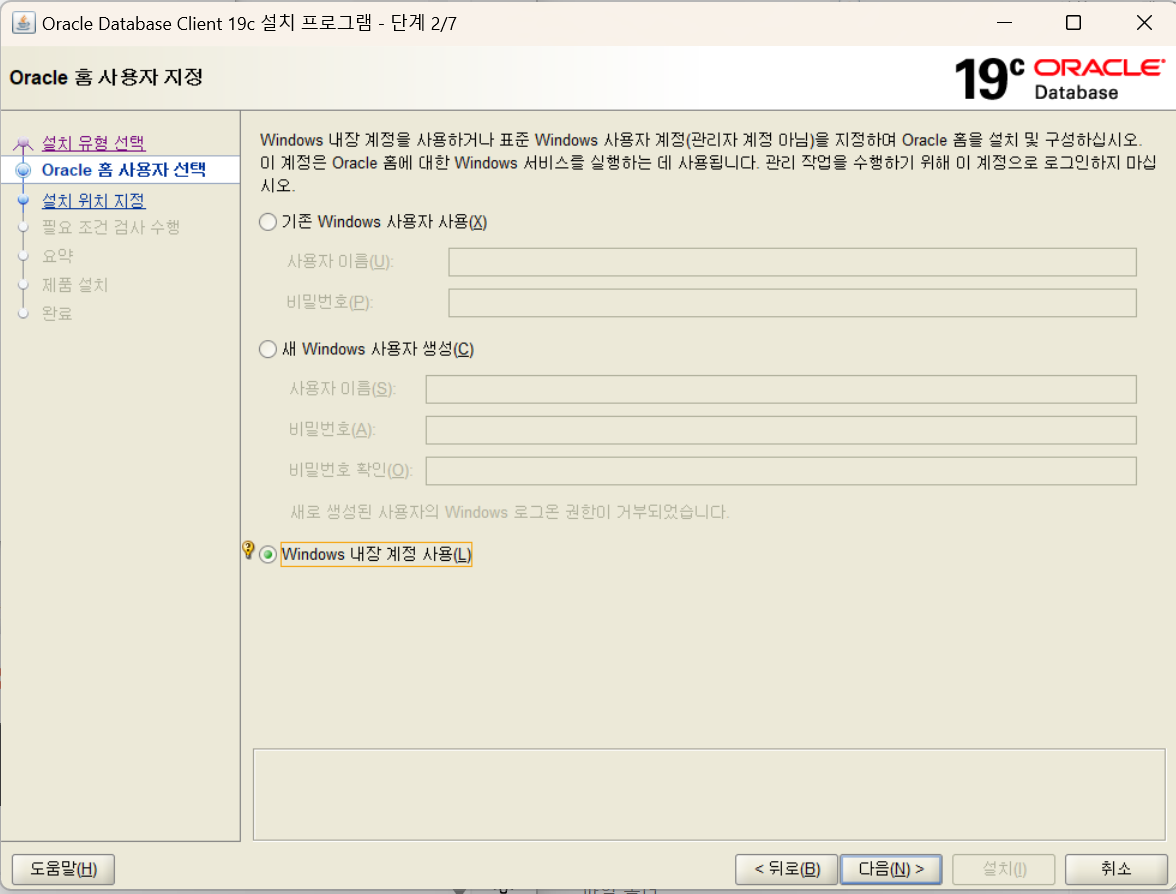Click the Windows logon-denied note text
The image size is (1176, 894).
coord(509,512)
